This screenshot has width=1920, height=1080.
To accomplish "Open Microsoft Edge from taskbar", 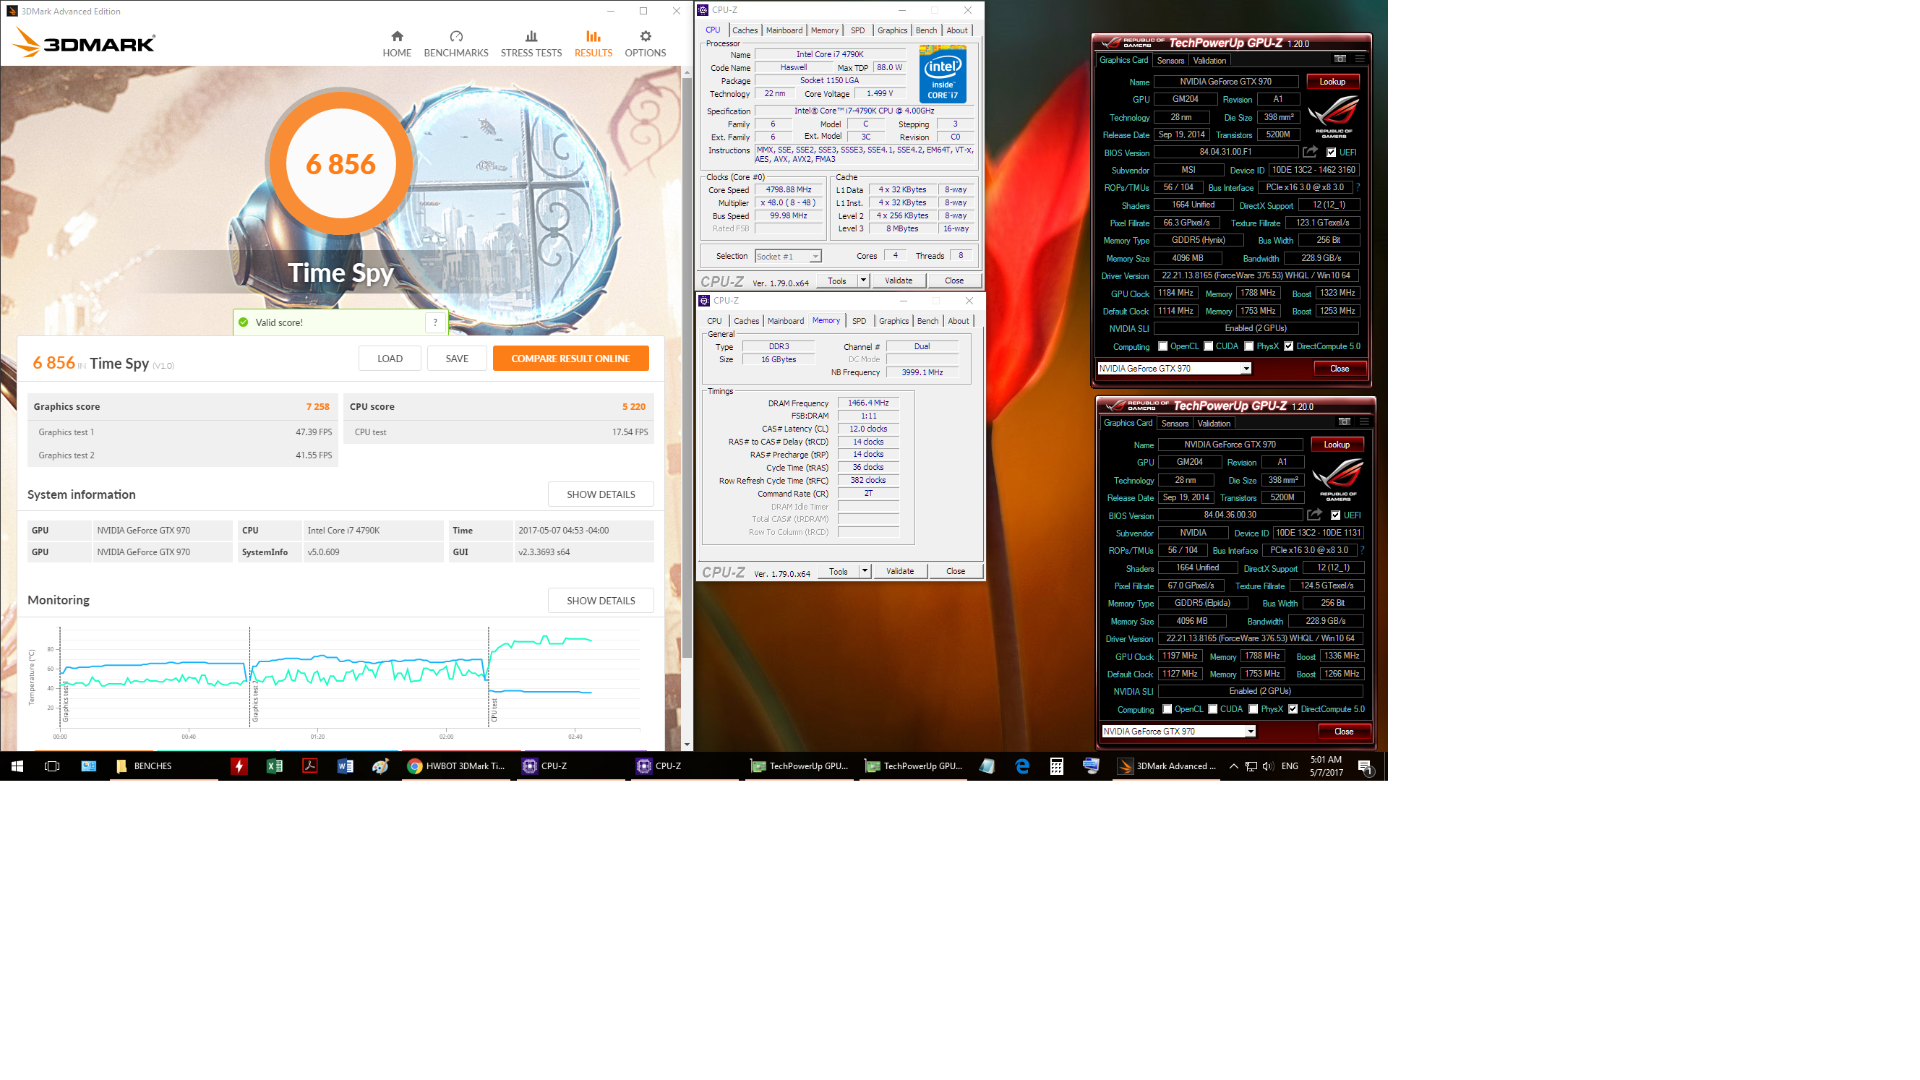I will click(x=1022, y=766).
